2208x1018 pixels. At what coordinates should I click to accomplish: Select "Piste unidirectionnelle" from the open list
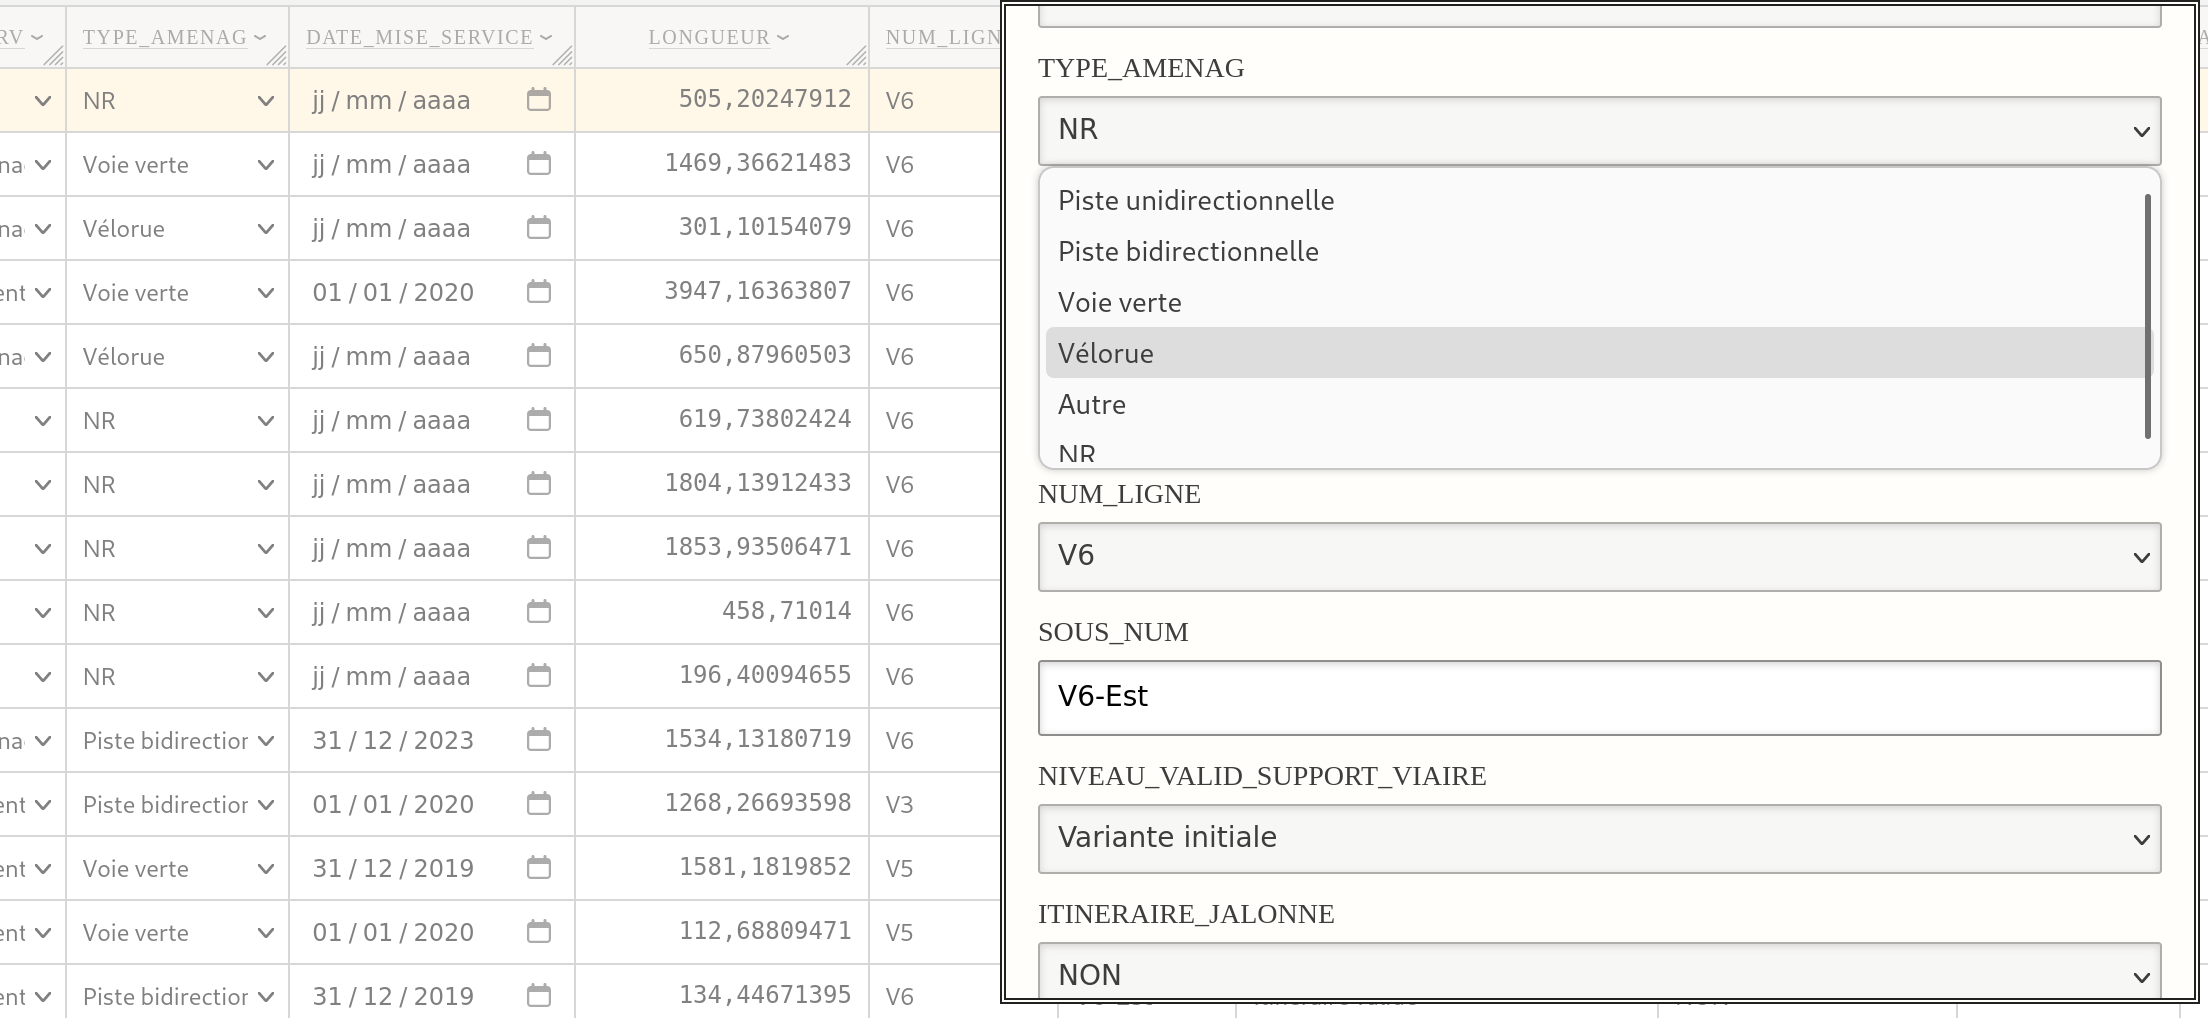point(1196,201)
